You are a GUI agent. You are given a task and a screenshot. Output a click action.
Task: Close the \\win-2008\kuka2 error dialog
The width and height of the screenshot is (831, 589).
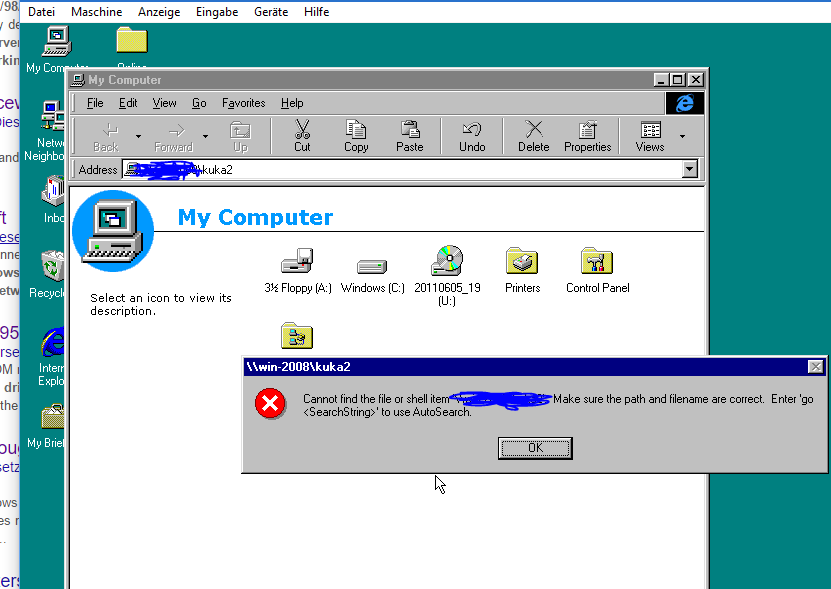(816, 366)
